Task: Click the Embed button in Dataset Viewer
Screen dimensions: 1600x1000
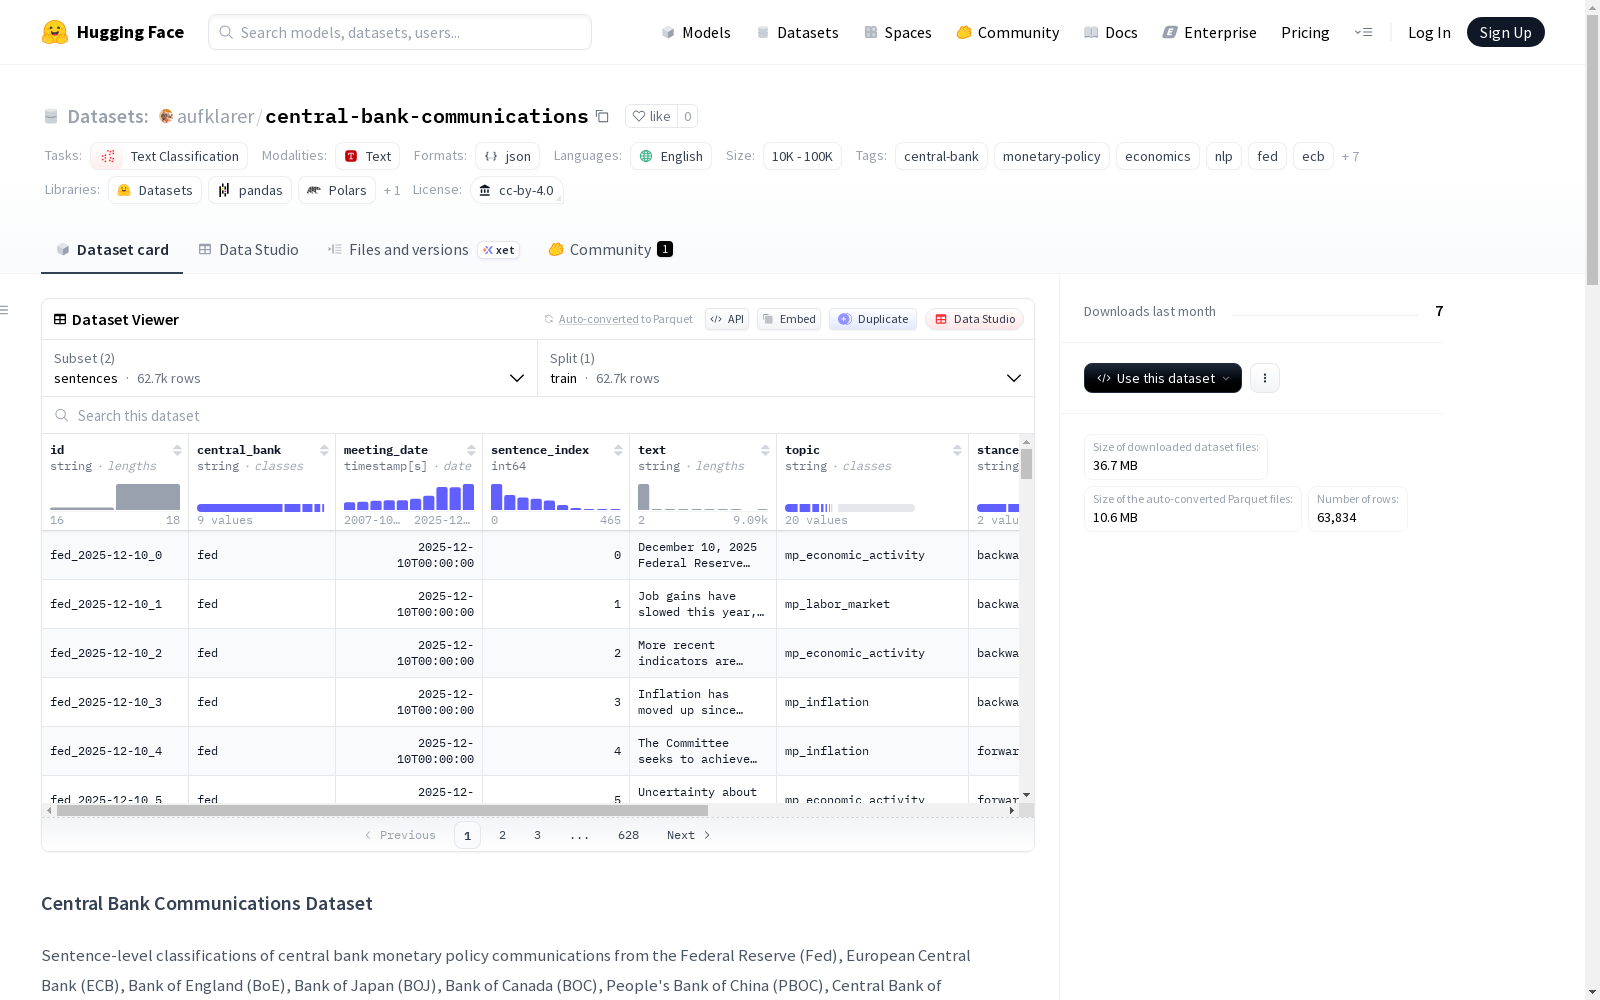Action: 789,319
